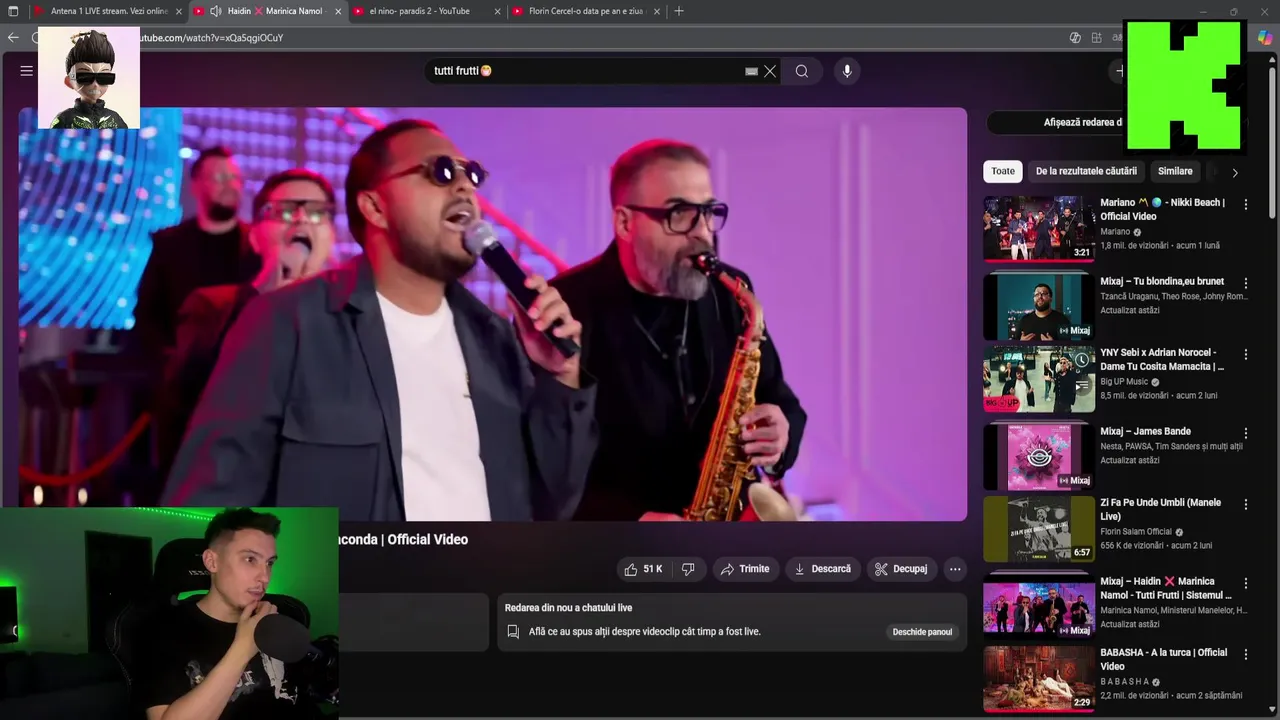Select De la rezultatele căutării chip
Image resolution: width=1280 pixels, height=720 pixels.
tap(1086, 171)
